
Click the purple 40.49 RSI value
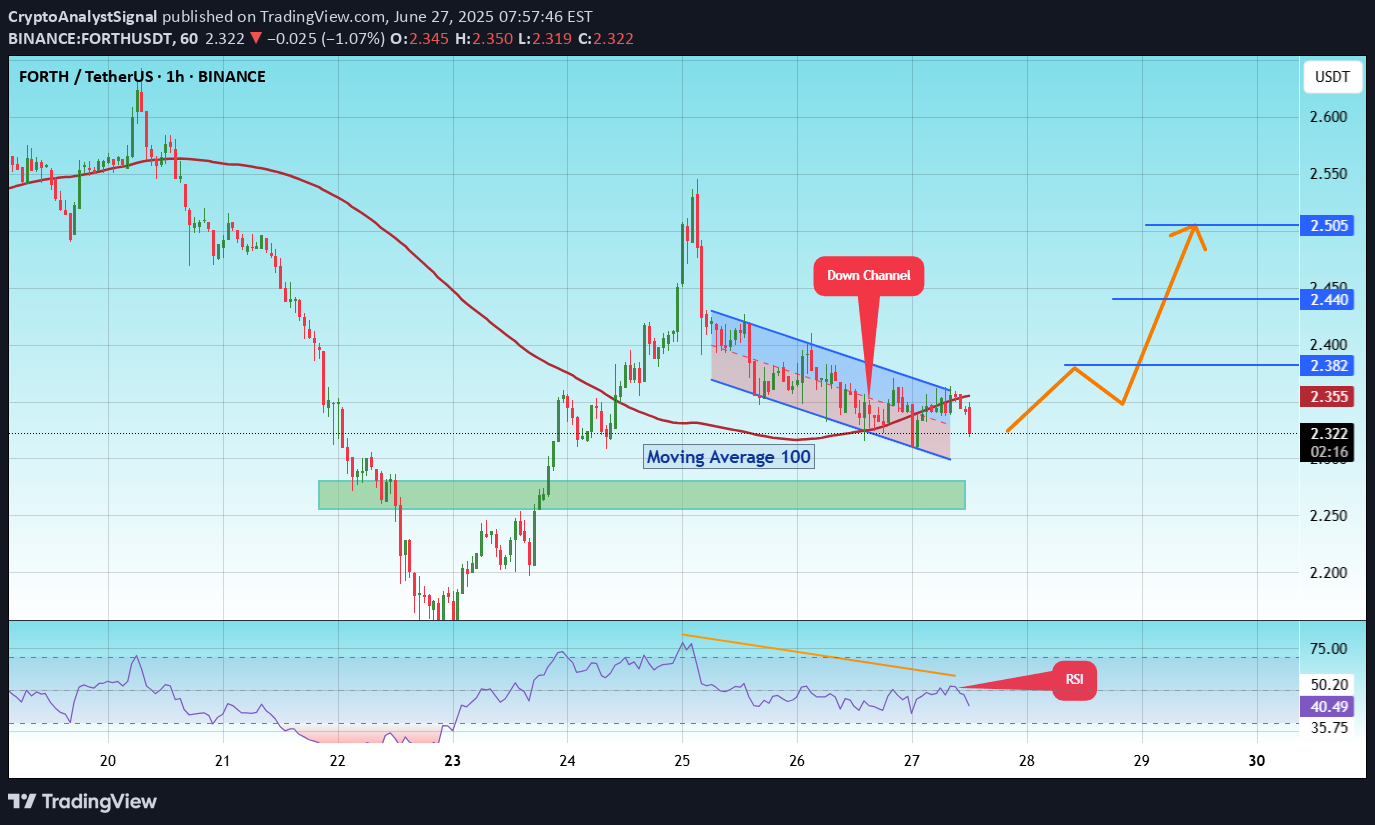[x=1326, y=706]
